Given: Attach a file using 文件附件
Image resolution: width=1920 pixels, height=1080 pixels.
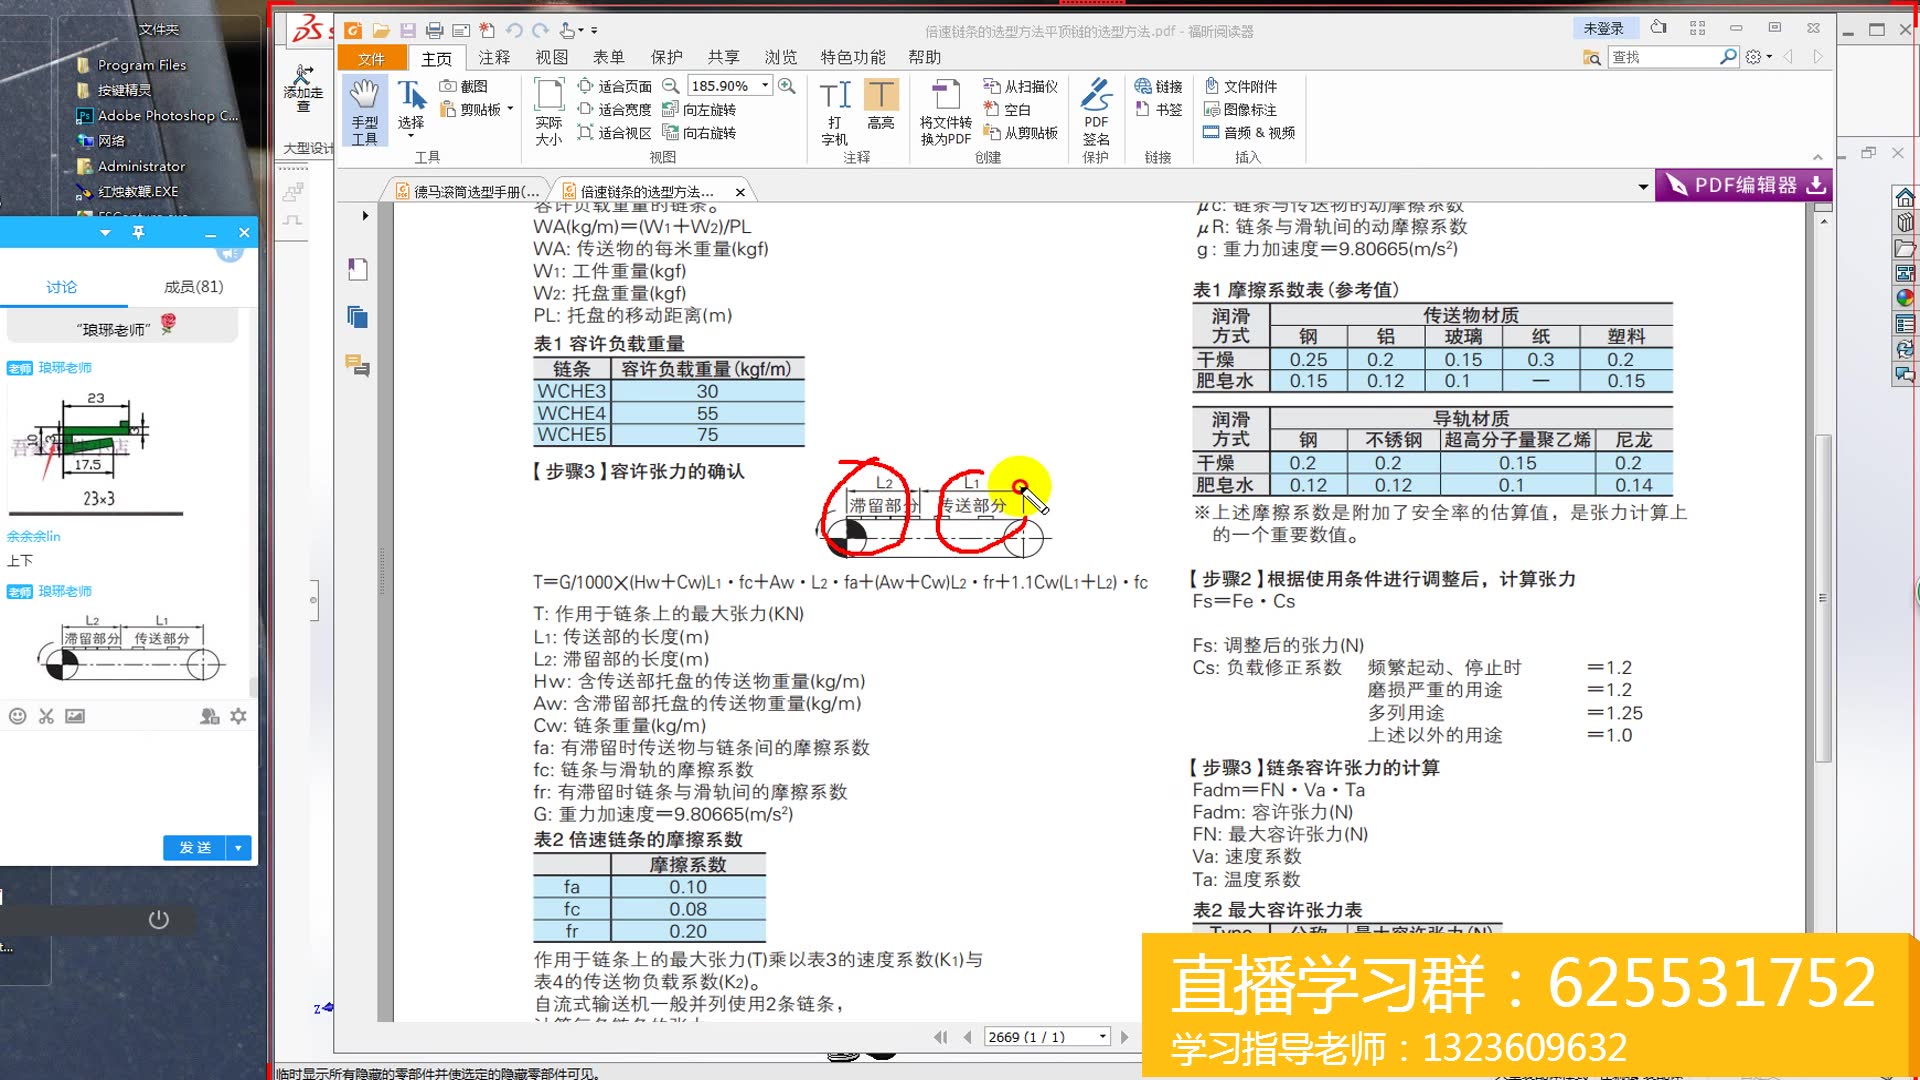Looking at the screenshot, I should 1243,86.
